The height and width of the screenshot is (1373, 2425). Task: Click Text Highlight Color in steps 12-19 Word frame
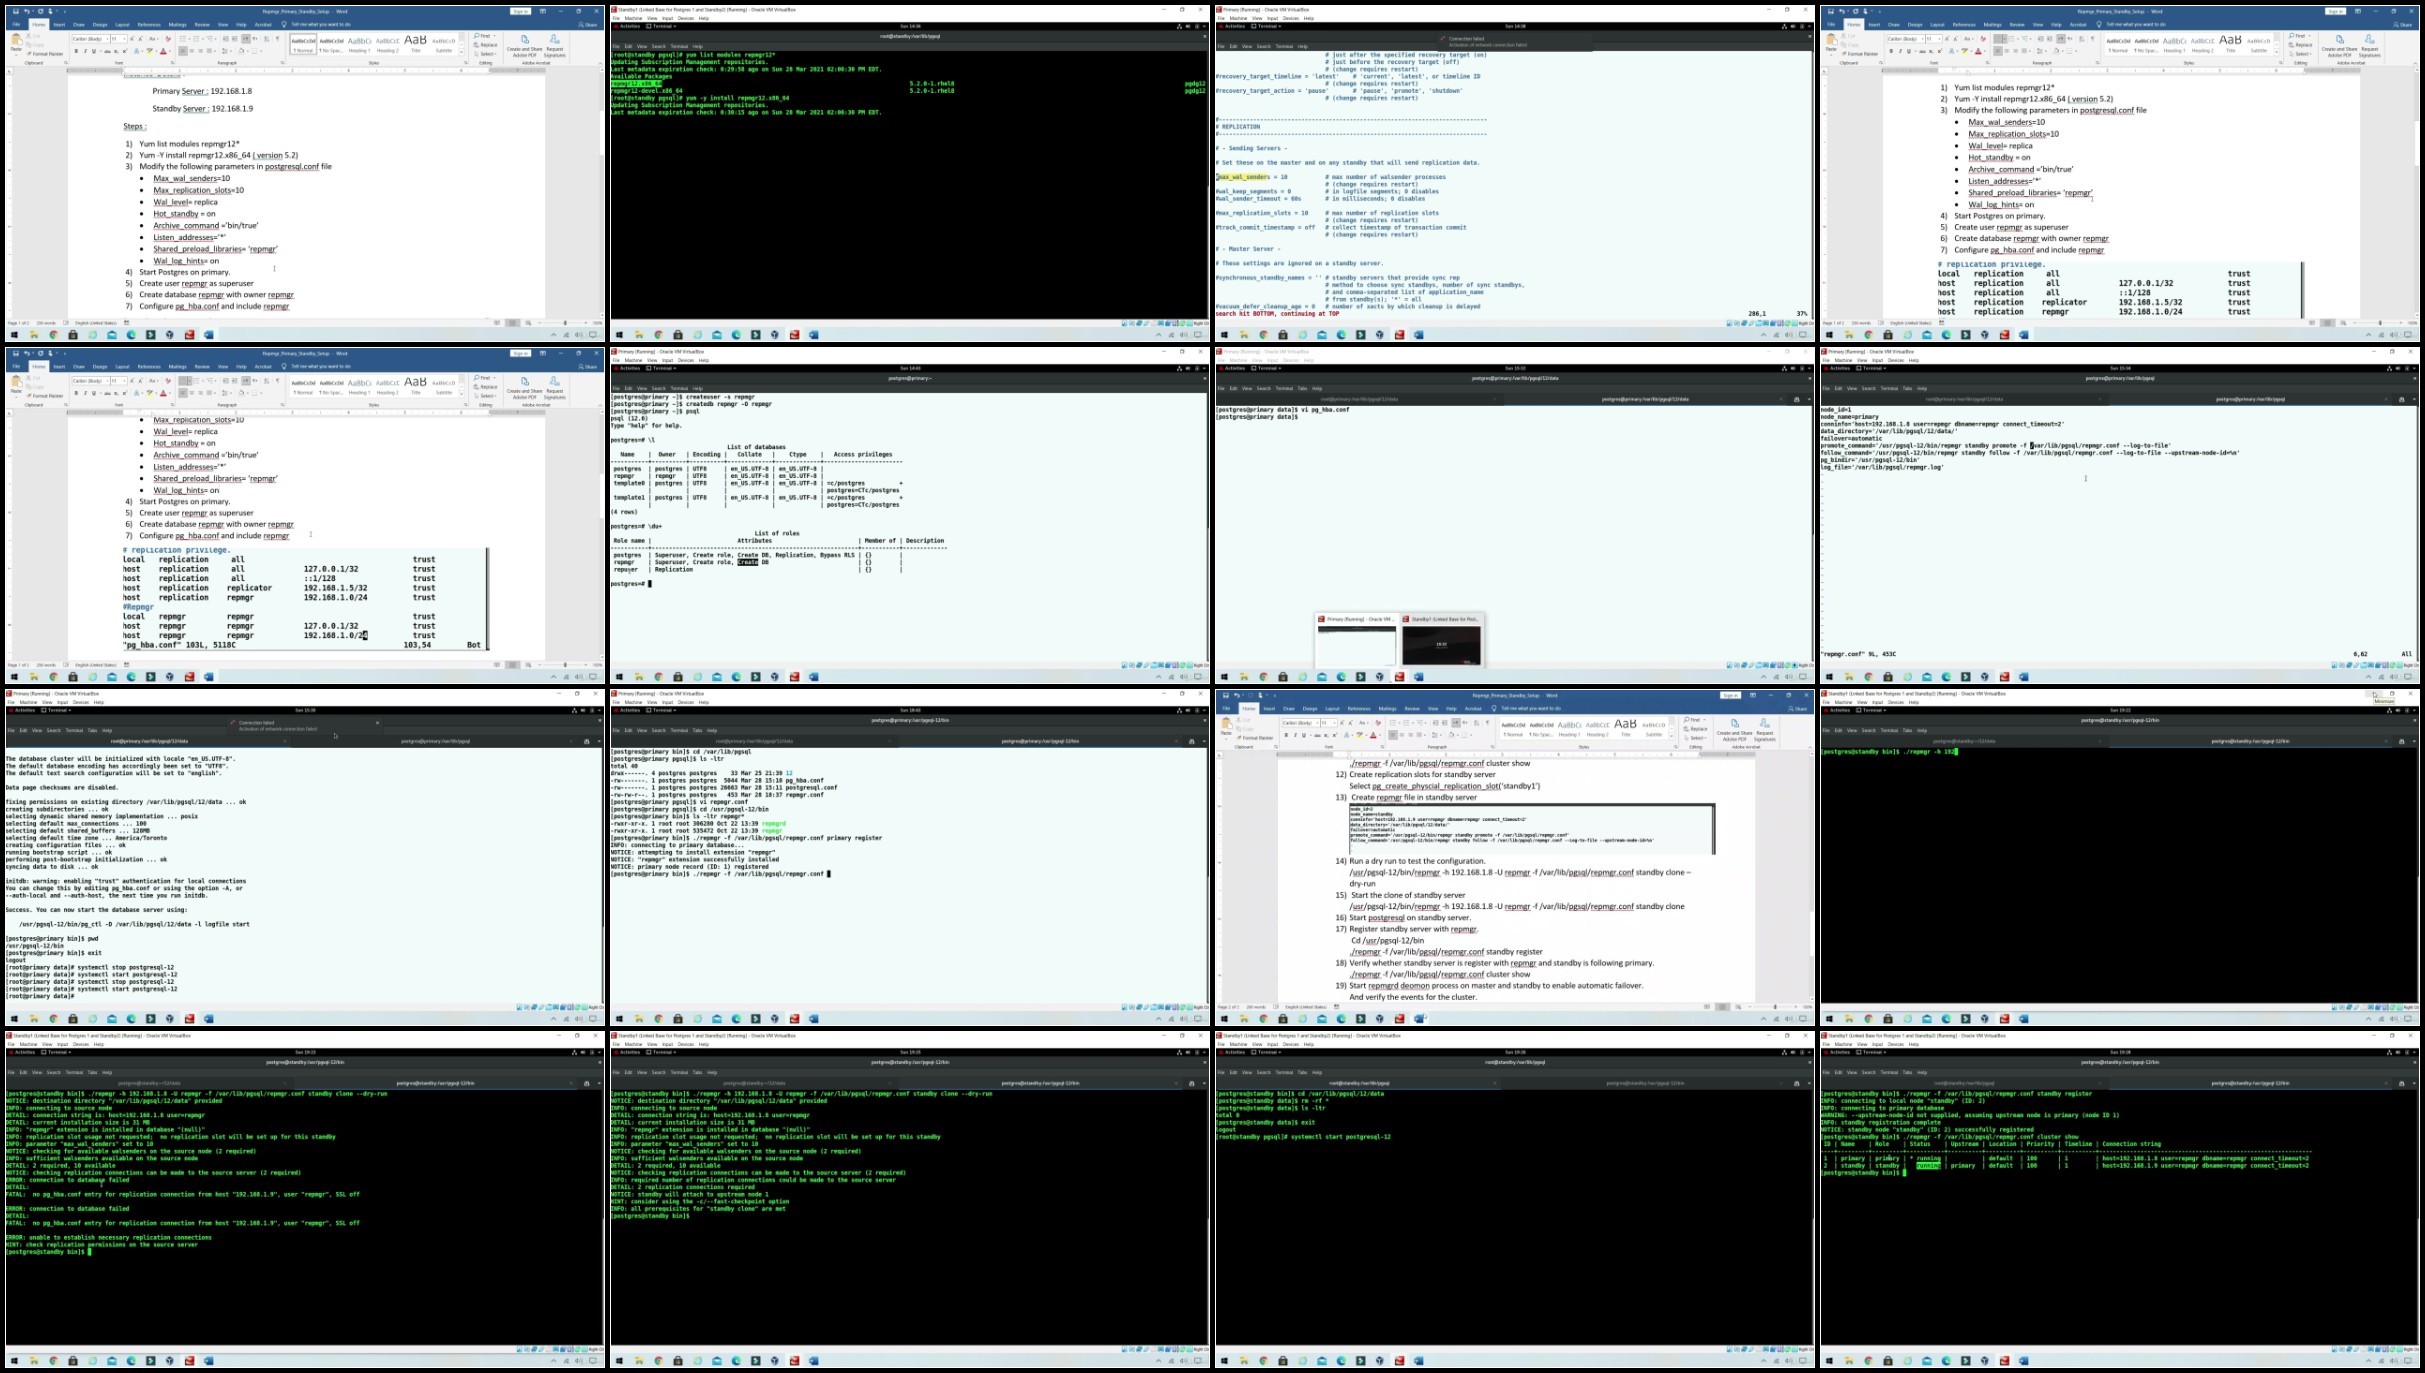[1359, 735]
